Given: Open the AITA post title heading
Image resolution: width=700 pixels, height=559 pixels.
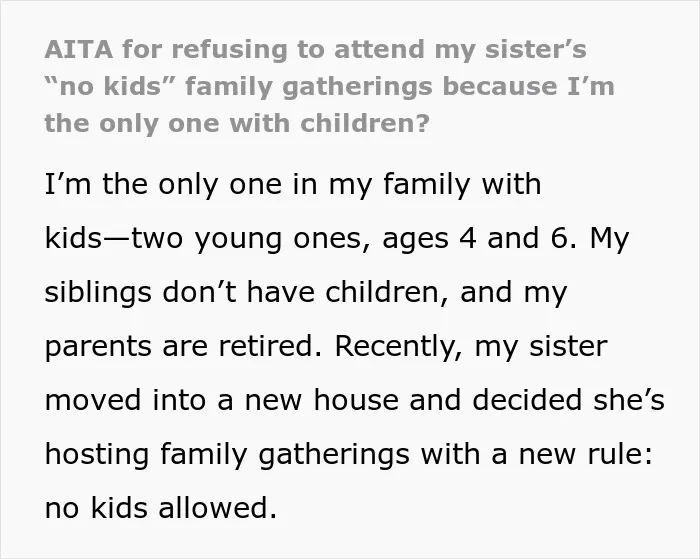Looking at the screenshot, I should pos(329,86).
